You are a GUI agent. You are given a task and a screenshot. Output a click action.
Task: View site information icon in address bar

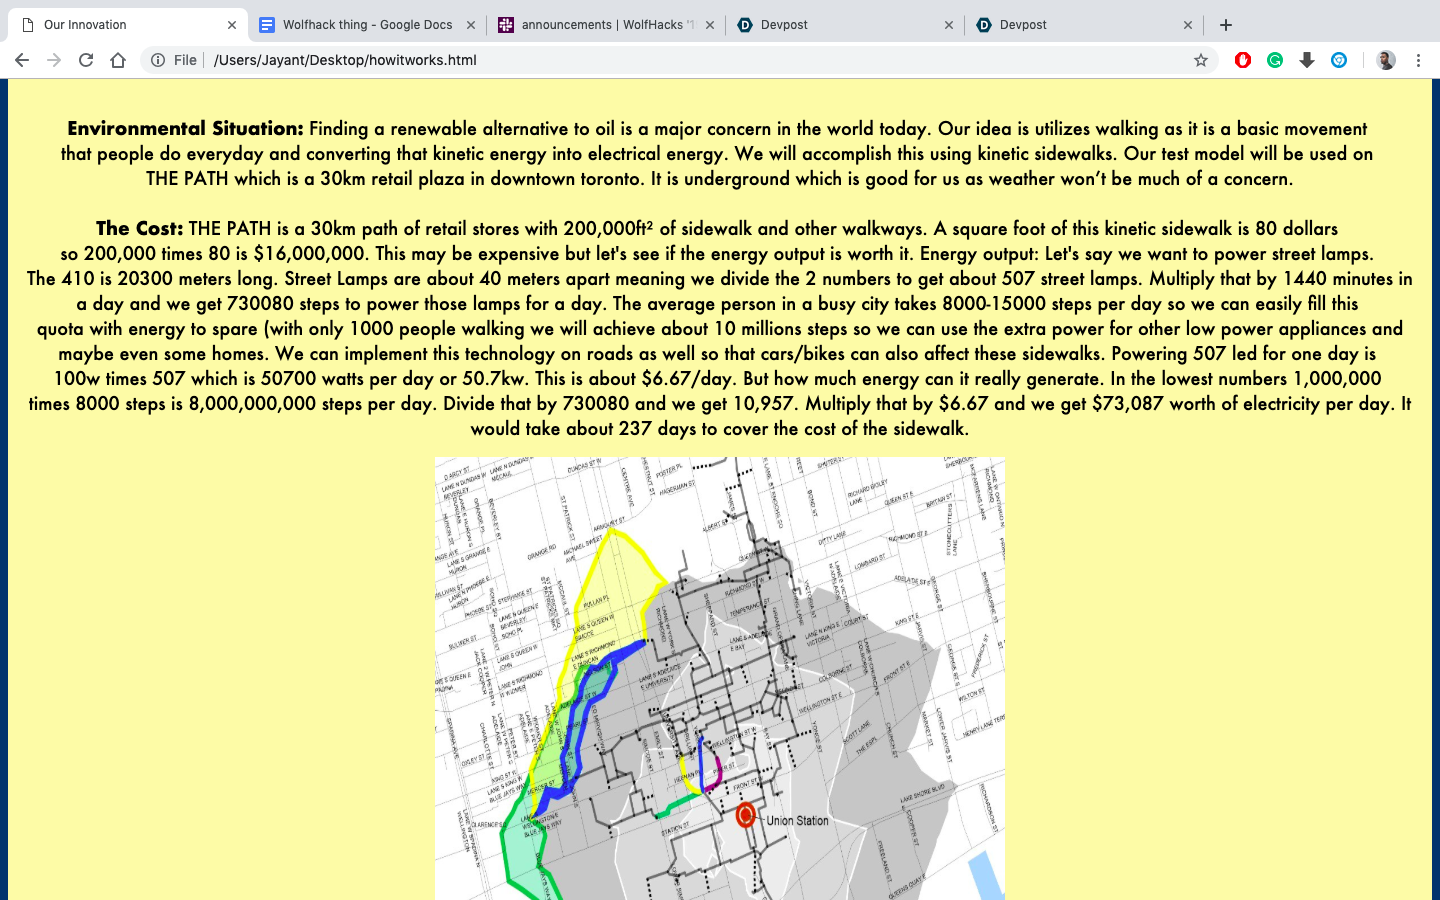158,60
